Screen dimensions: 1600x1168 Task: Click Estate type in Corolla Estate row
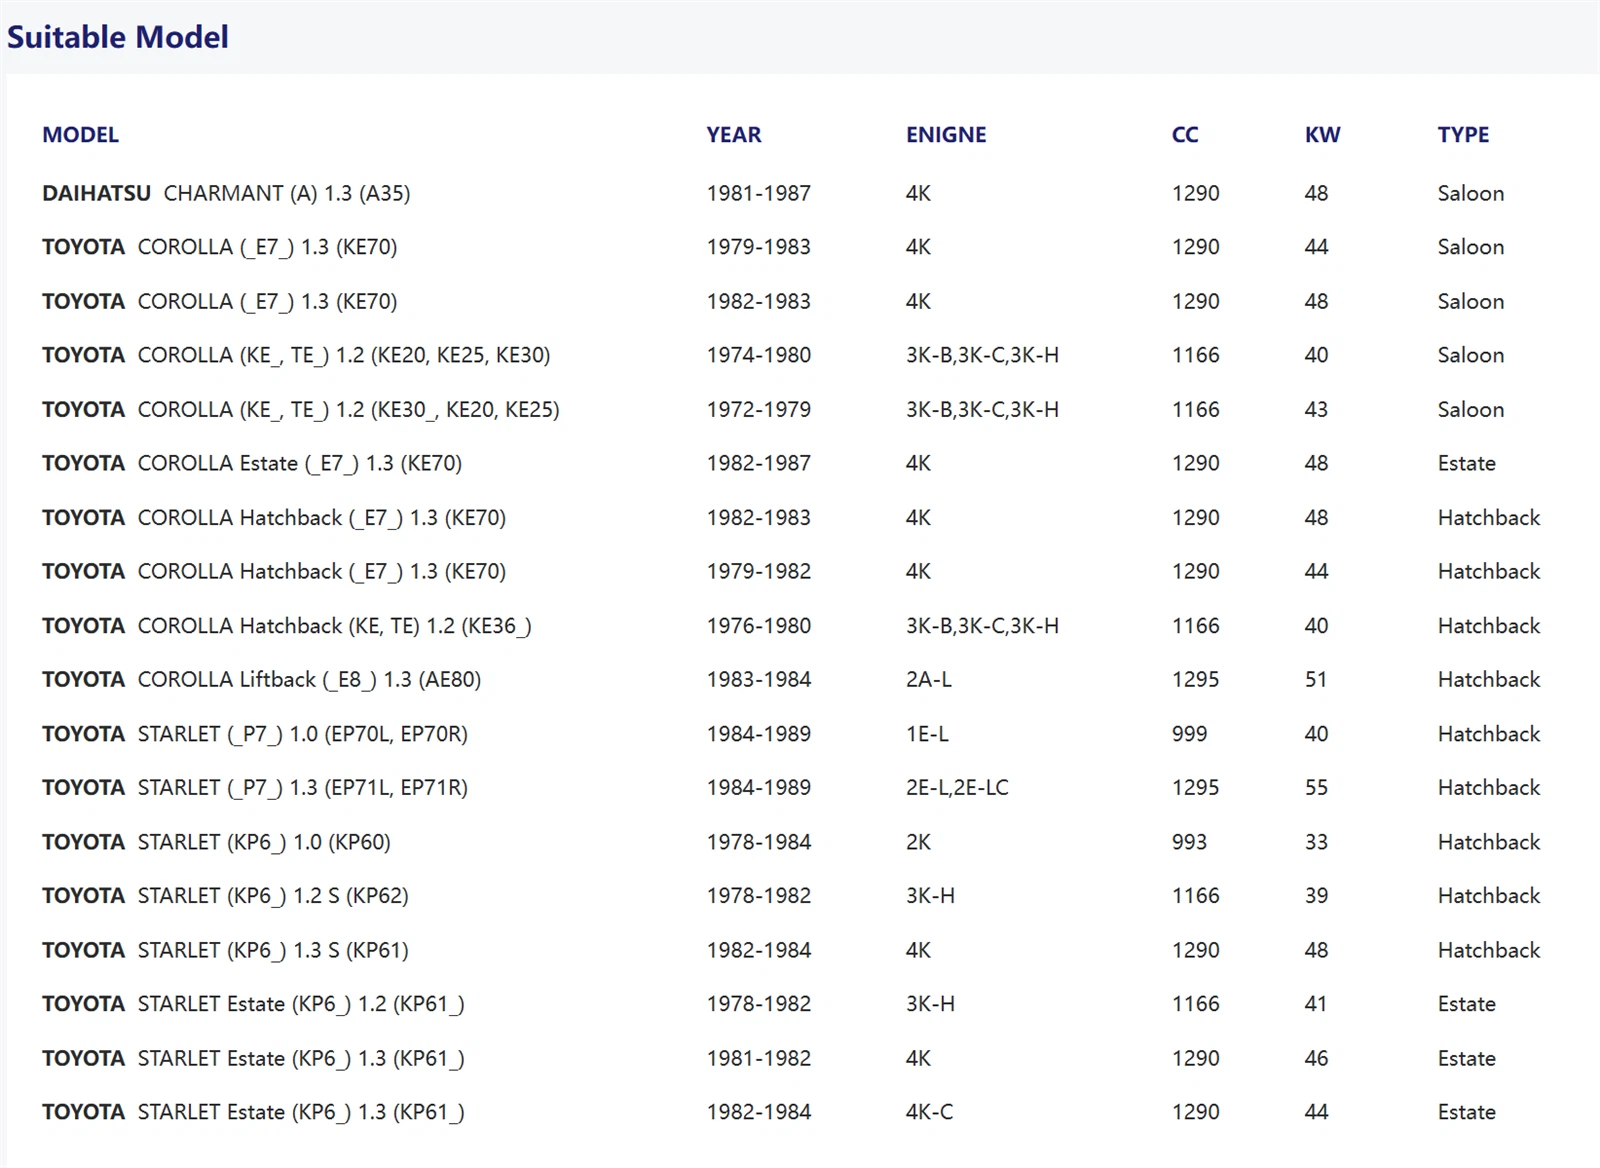[x=1467, y=463]
